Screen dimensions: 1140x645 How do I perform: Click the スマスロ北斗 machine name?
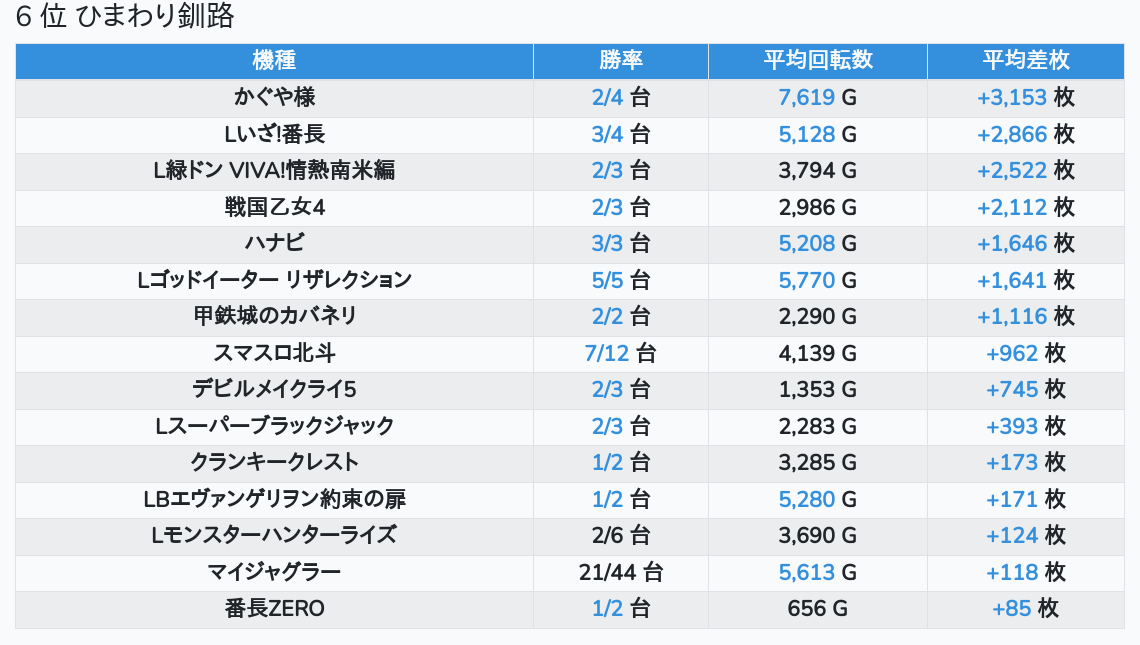274,353
